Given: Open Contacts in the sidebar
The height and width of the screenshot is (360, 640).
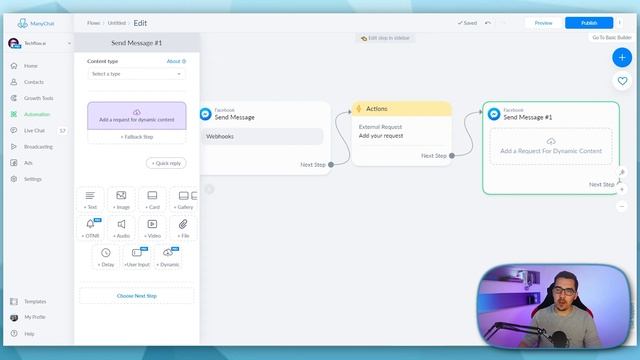Looking at the screenshot, I should pyautogui.click(x=34, y=82).
